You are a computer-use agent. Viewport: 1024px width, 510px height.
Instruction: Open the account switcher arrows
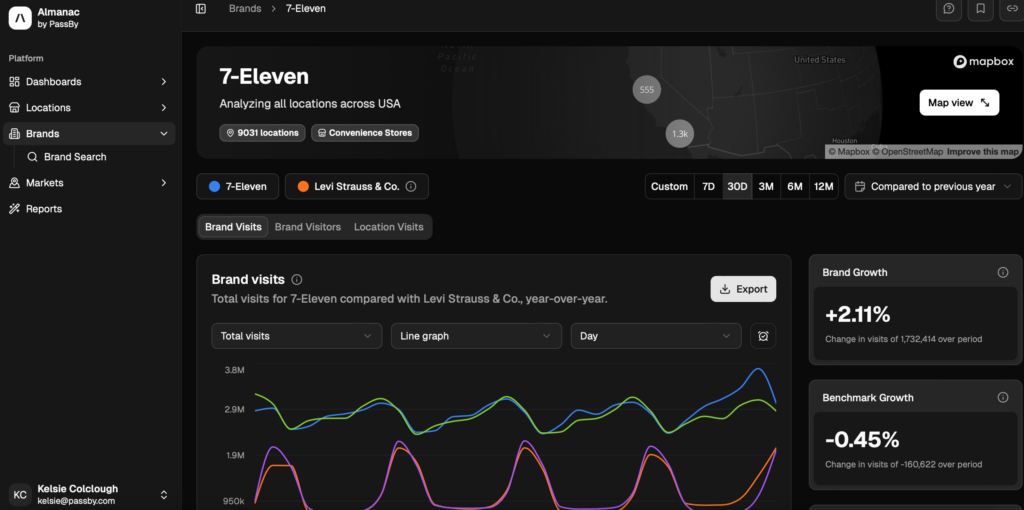164,494
